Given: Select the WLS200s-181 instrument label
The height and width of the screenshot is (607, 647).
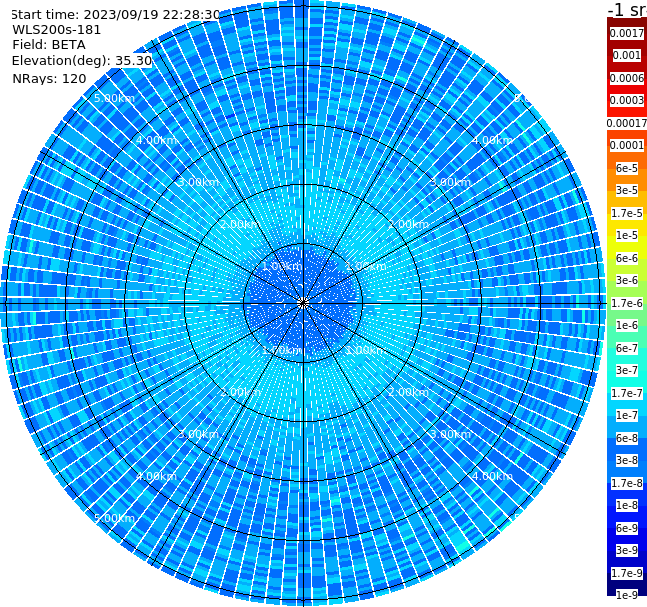Looking at the screenshot, I should click(x=57, y=30).
